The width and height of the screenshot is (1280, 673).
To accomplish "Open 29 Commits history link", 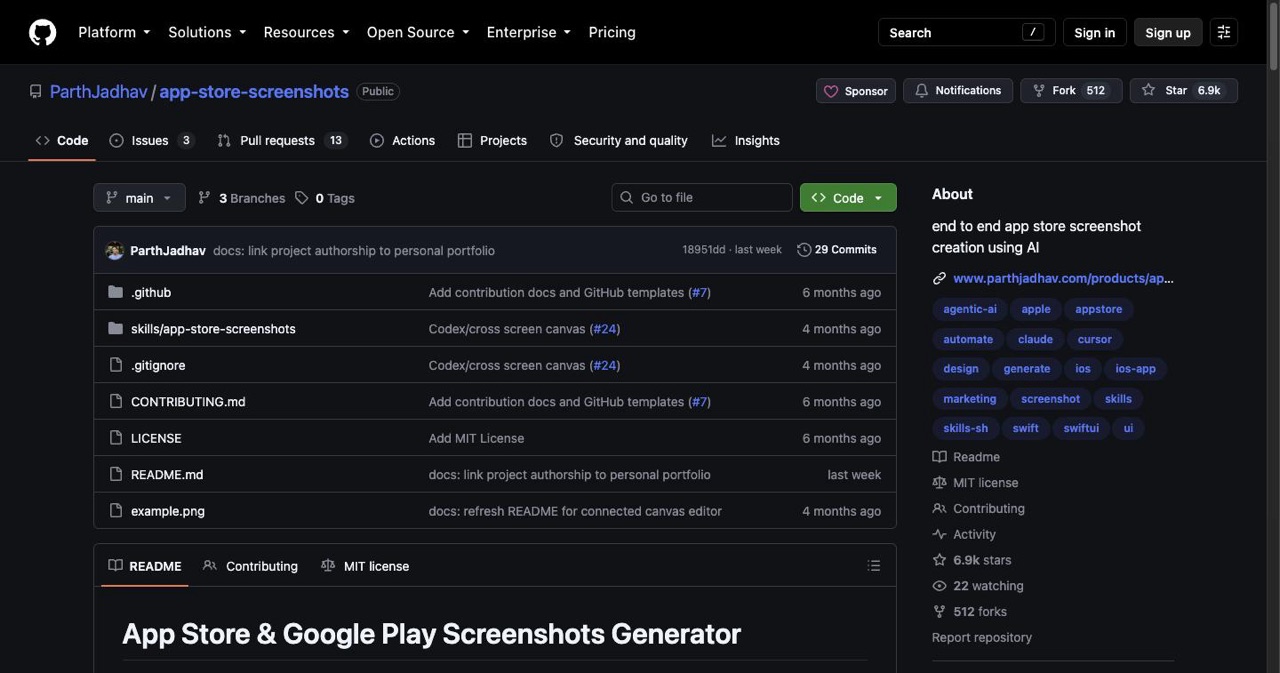I will coord(837,250).
